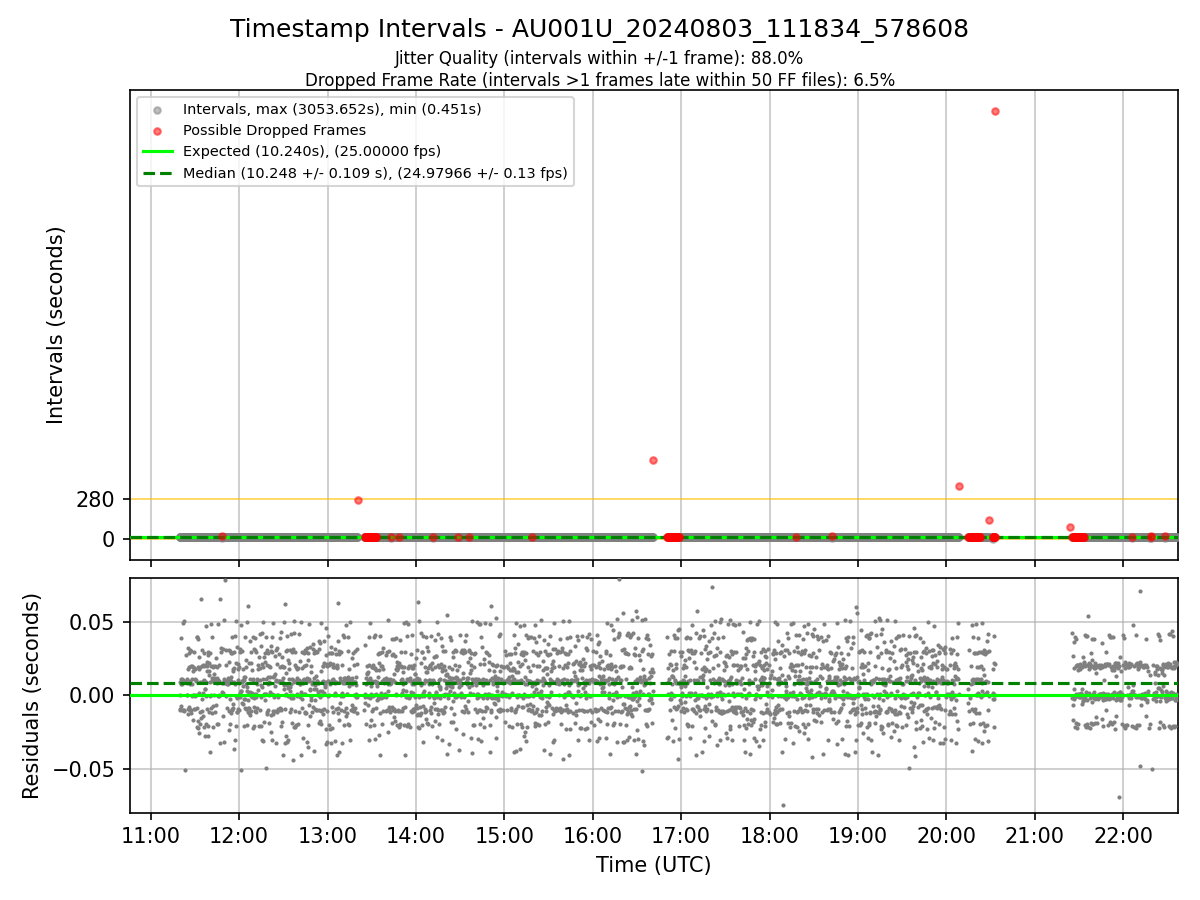Click the 'Residuals (seconds)' y-axis label
Image resolution: width=1200 pixels, height=900 pixels.
point(32,696)
